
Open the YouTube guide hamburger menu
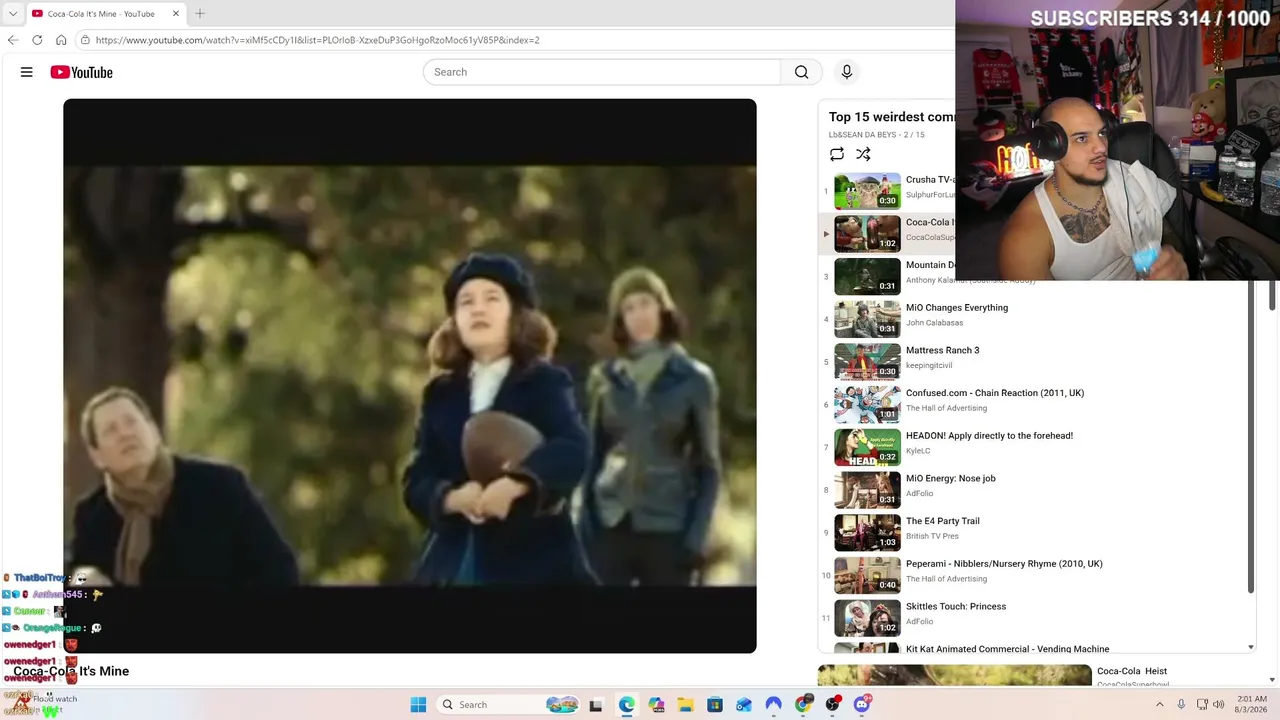coord(27,72)
